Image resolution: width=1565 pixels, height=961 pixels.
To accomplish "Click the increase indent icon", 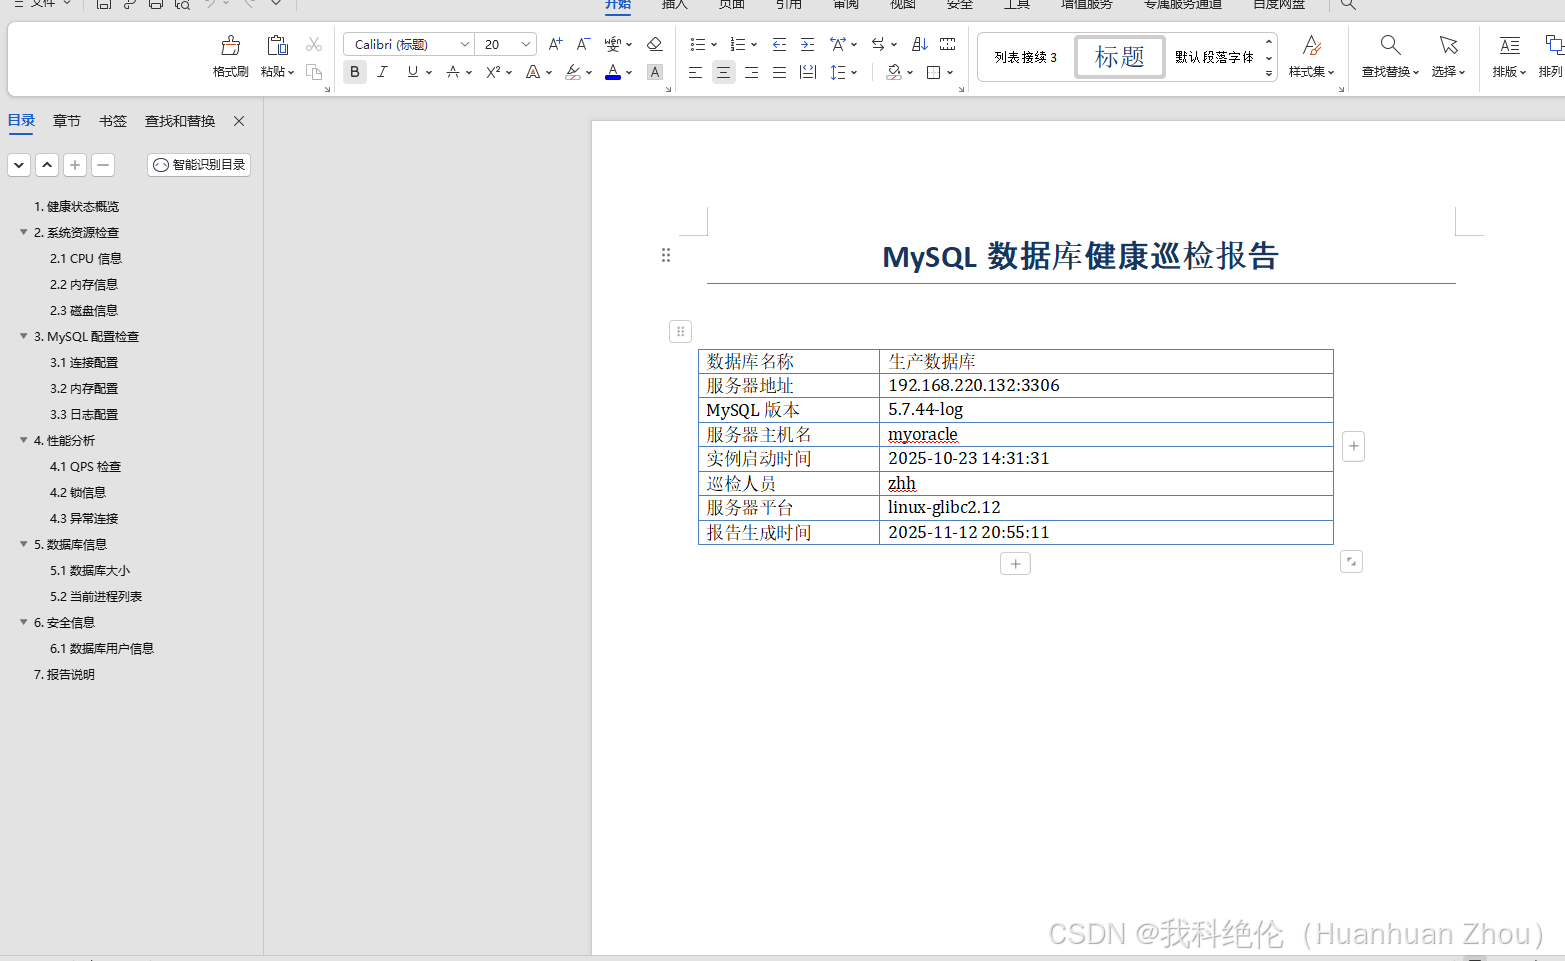I will (x=807, y=44).
